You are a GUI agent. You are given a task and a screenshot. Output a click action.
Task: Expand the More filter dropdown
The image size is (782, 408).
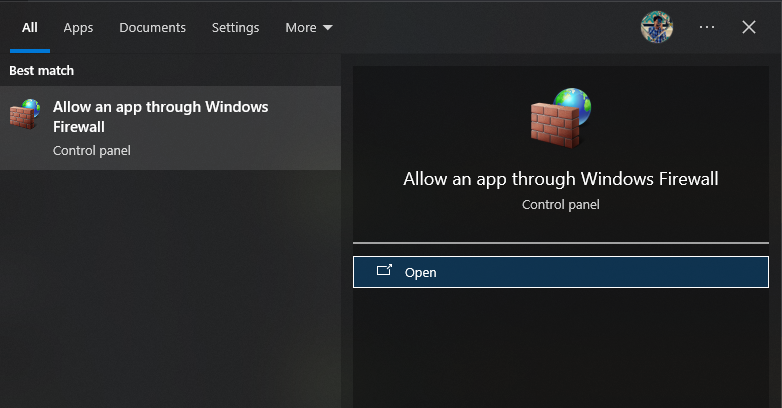coord(309,27)
